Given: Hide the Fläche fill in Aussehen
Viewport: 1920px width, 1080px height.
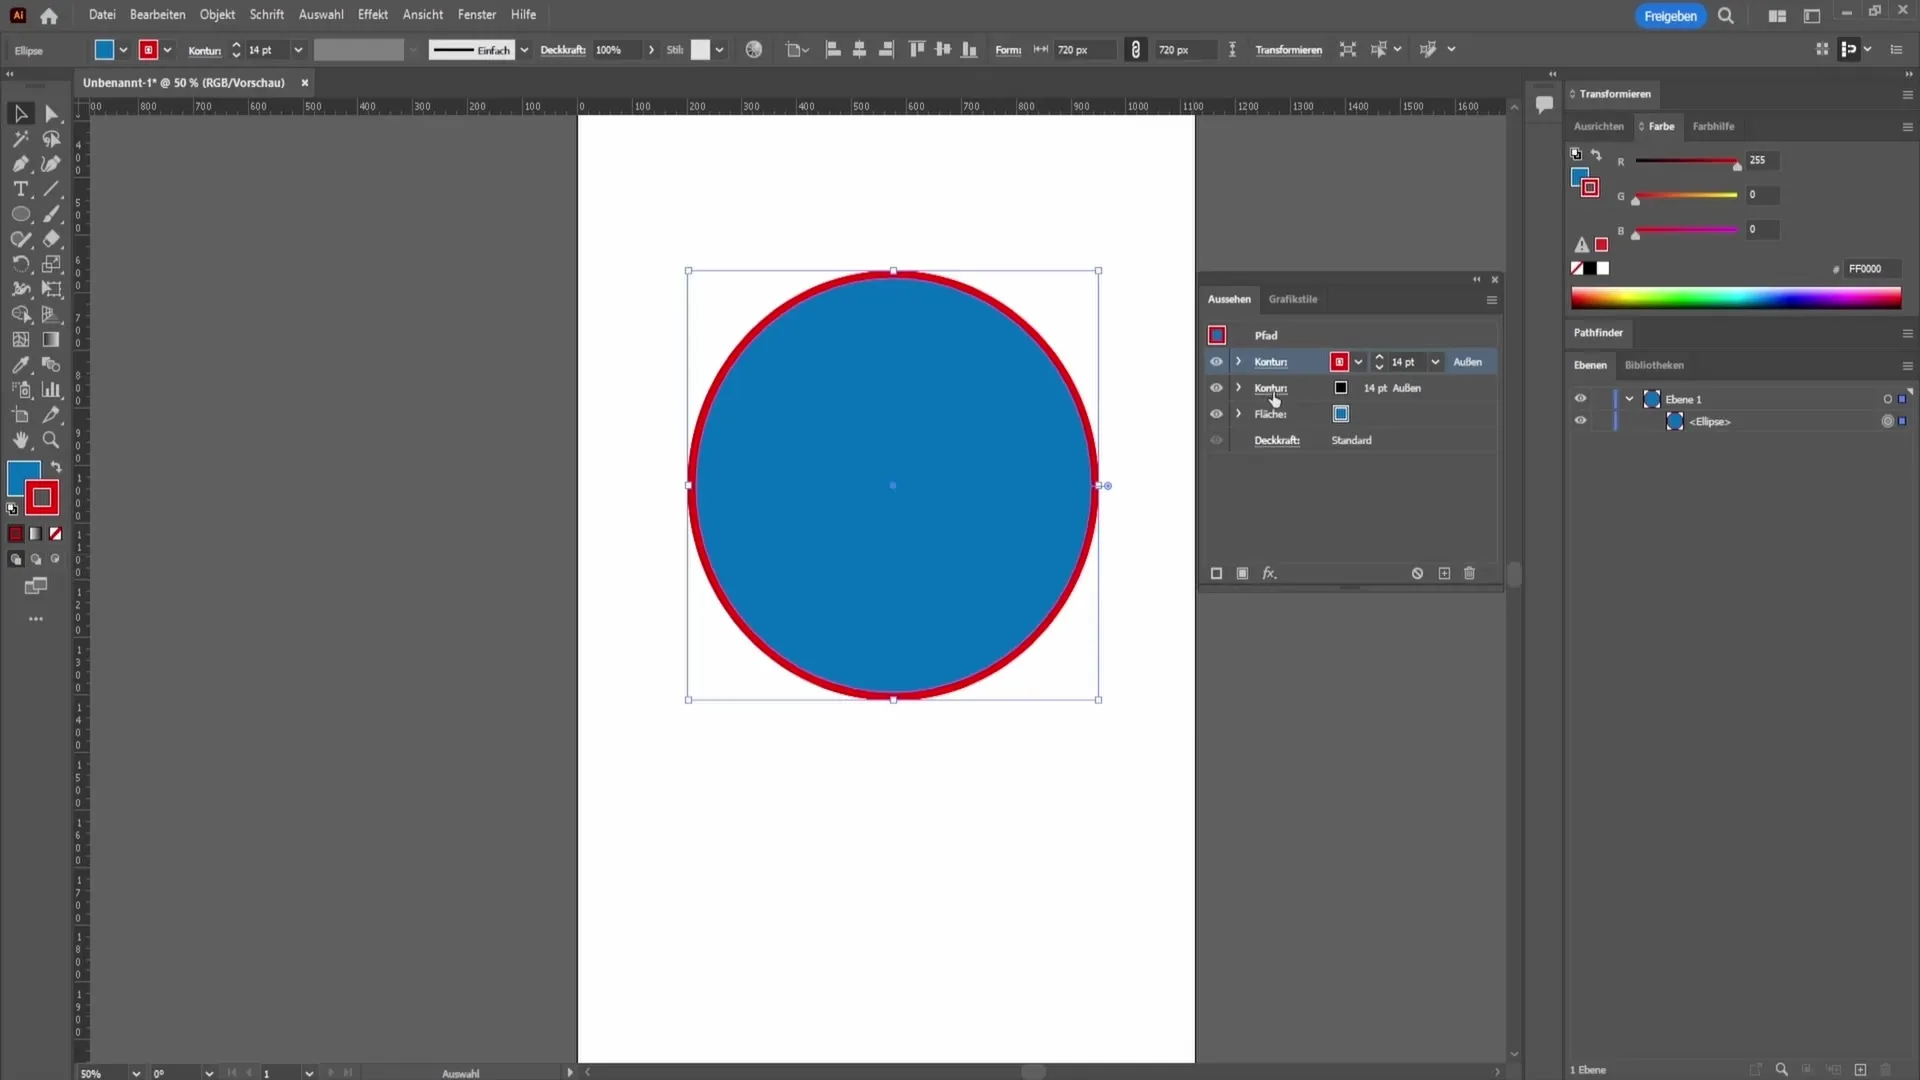Looking at the screenshot, I should click(x=1216, y=414).
